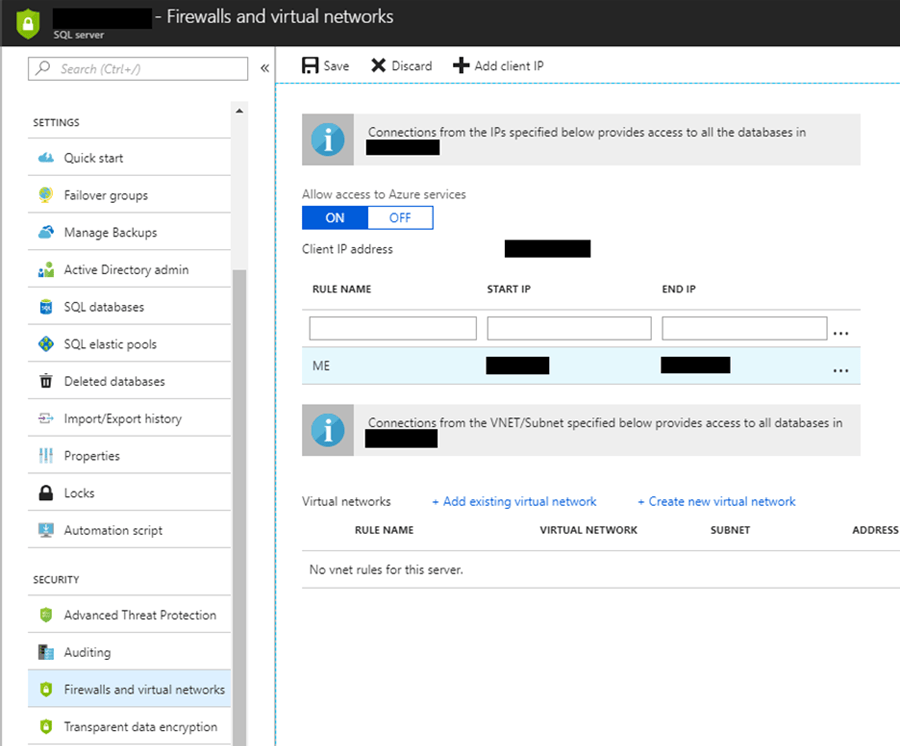Image resolution: width=900 pixels, height=746 pixels.
Task: Click the Discard X icon
Action: (378, 65)
